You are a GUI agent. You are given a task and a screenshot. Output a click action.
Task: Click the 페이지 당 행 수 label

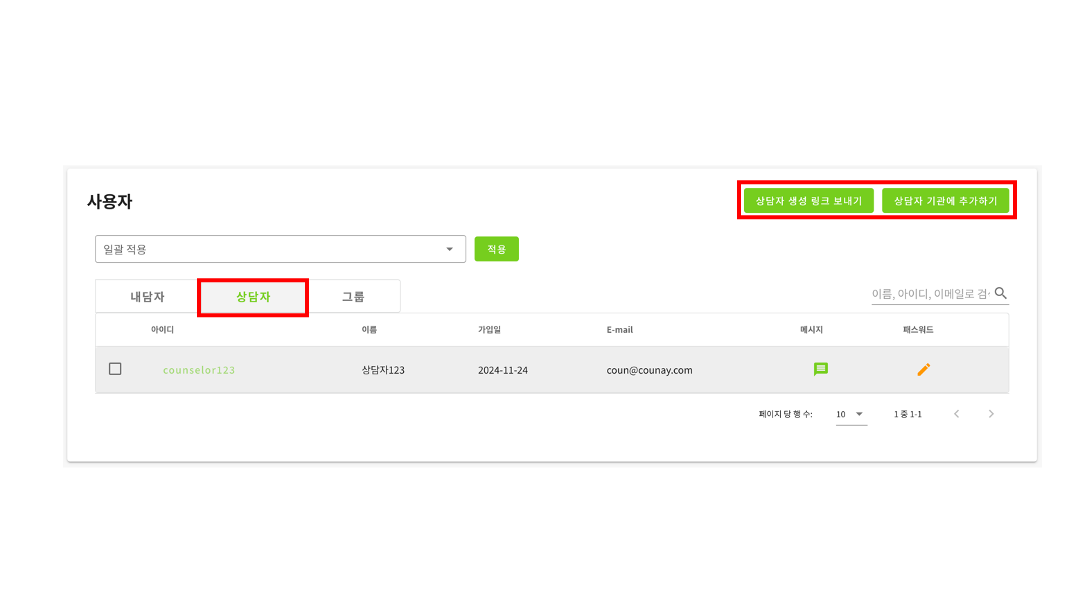click(785, 415)
